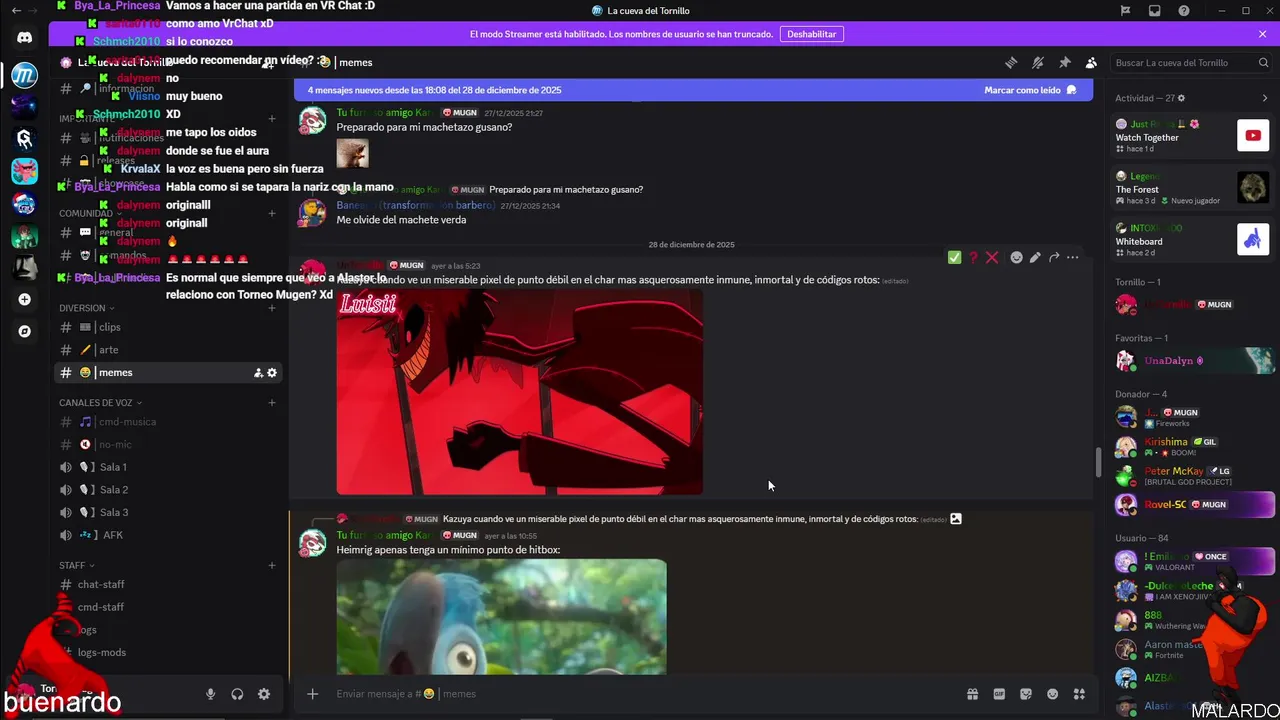This screenshot has height=720, width=1280.
Task: Join voice channel Sala 1
Action: click(169, 467)
